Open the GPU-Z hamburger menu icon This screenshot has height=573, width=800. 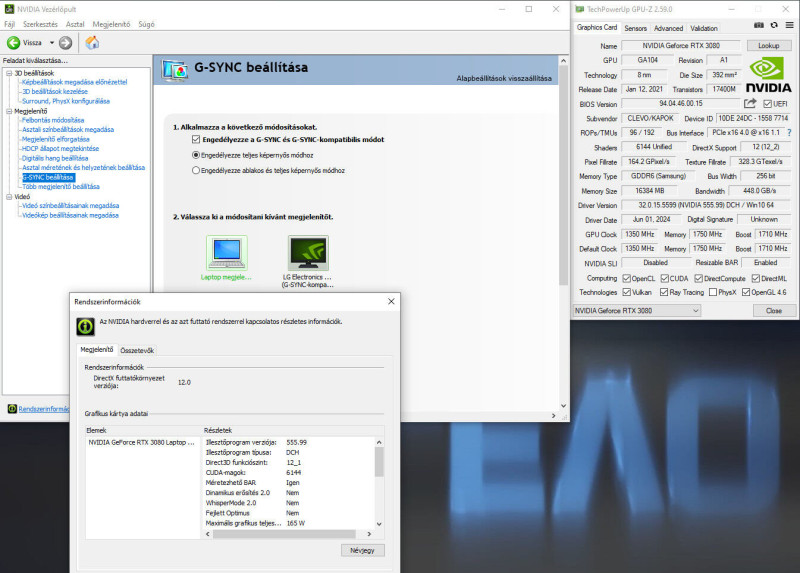click(789, 25)
